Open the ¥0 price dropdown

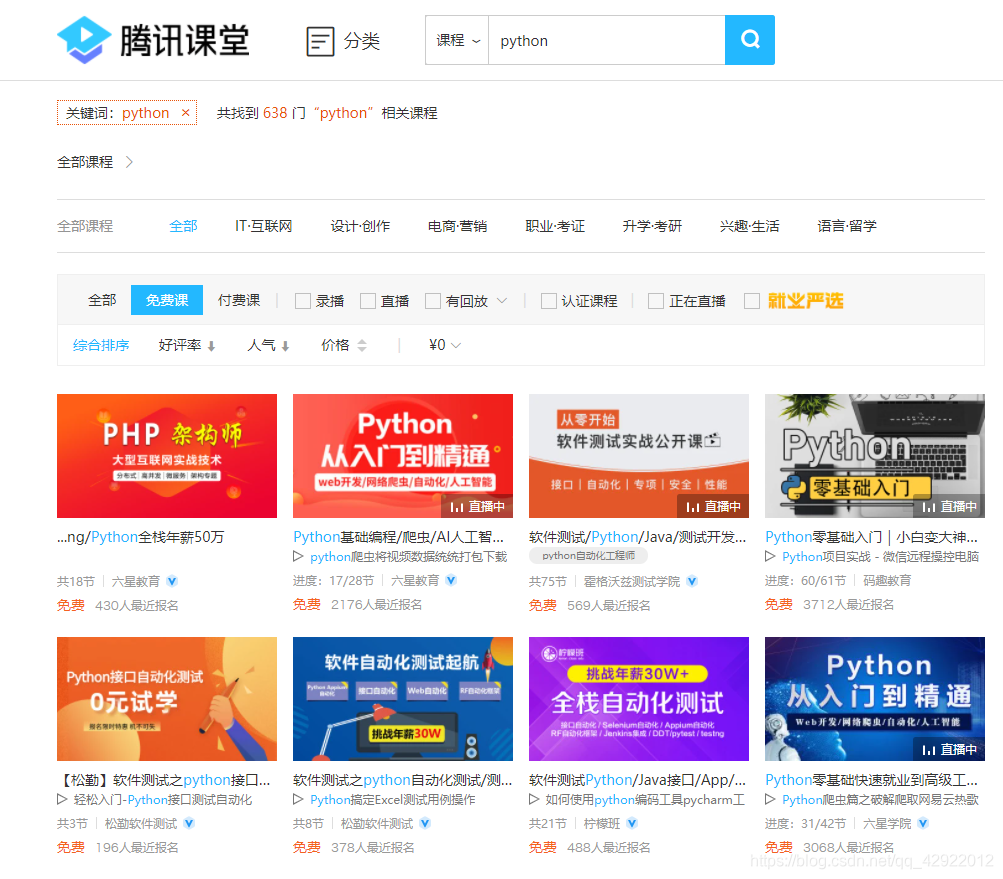pos(444,344)
